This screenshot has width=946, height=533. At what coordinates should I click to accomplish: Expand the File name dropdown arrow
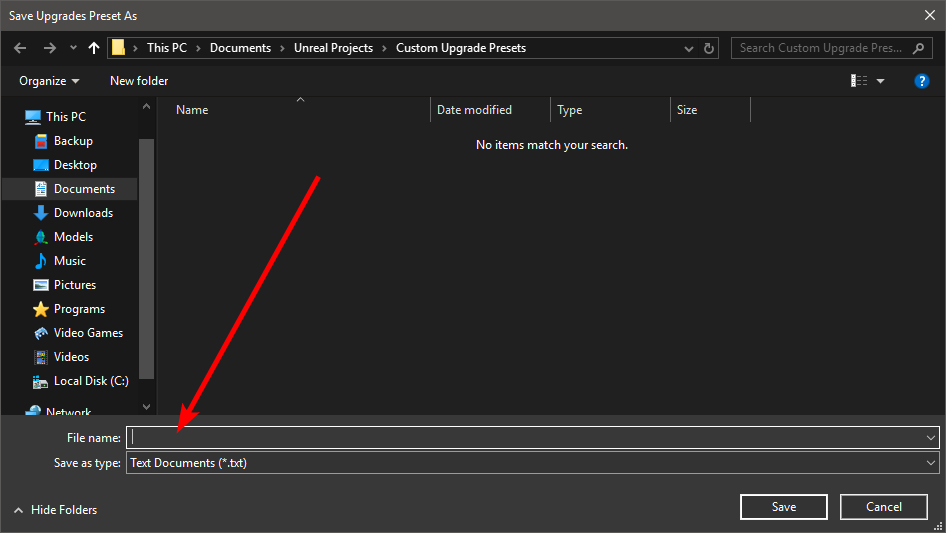click(x=931, y=438)
